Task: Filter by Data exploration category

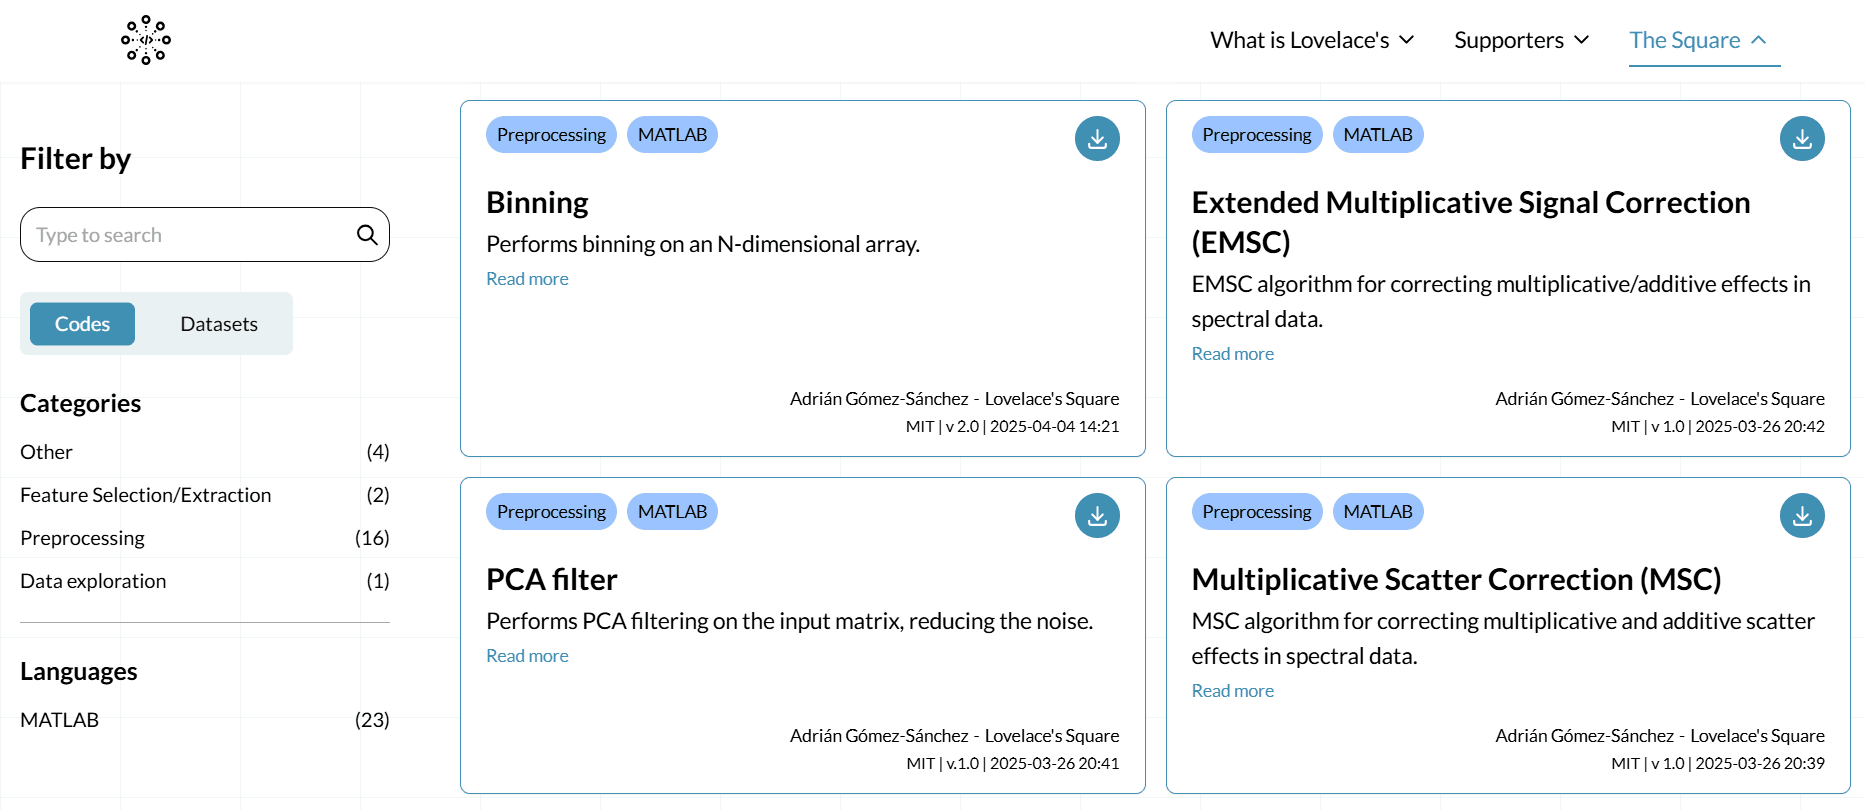Action: coord(93,581)
